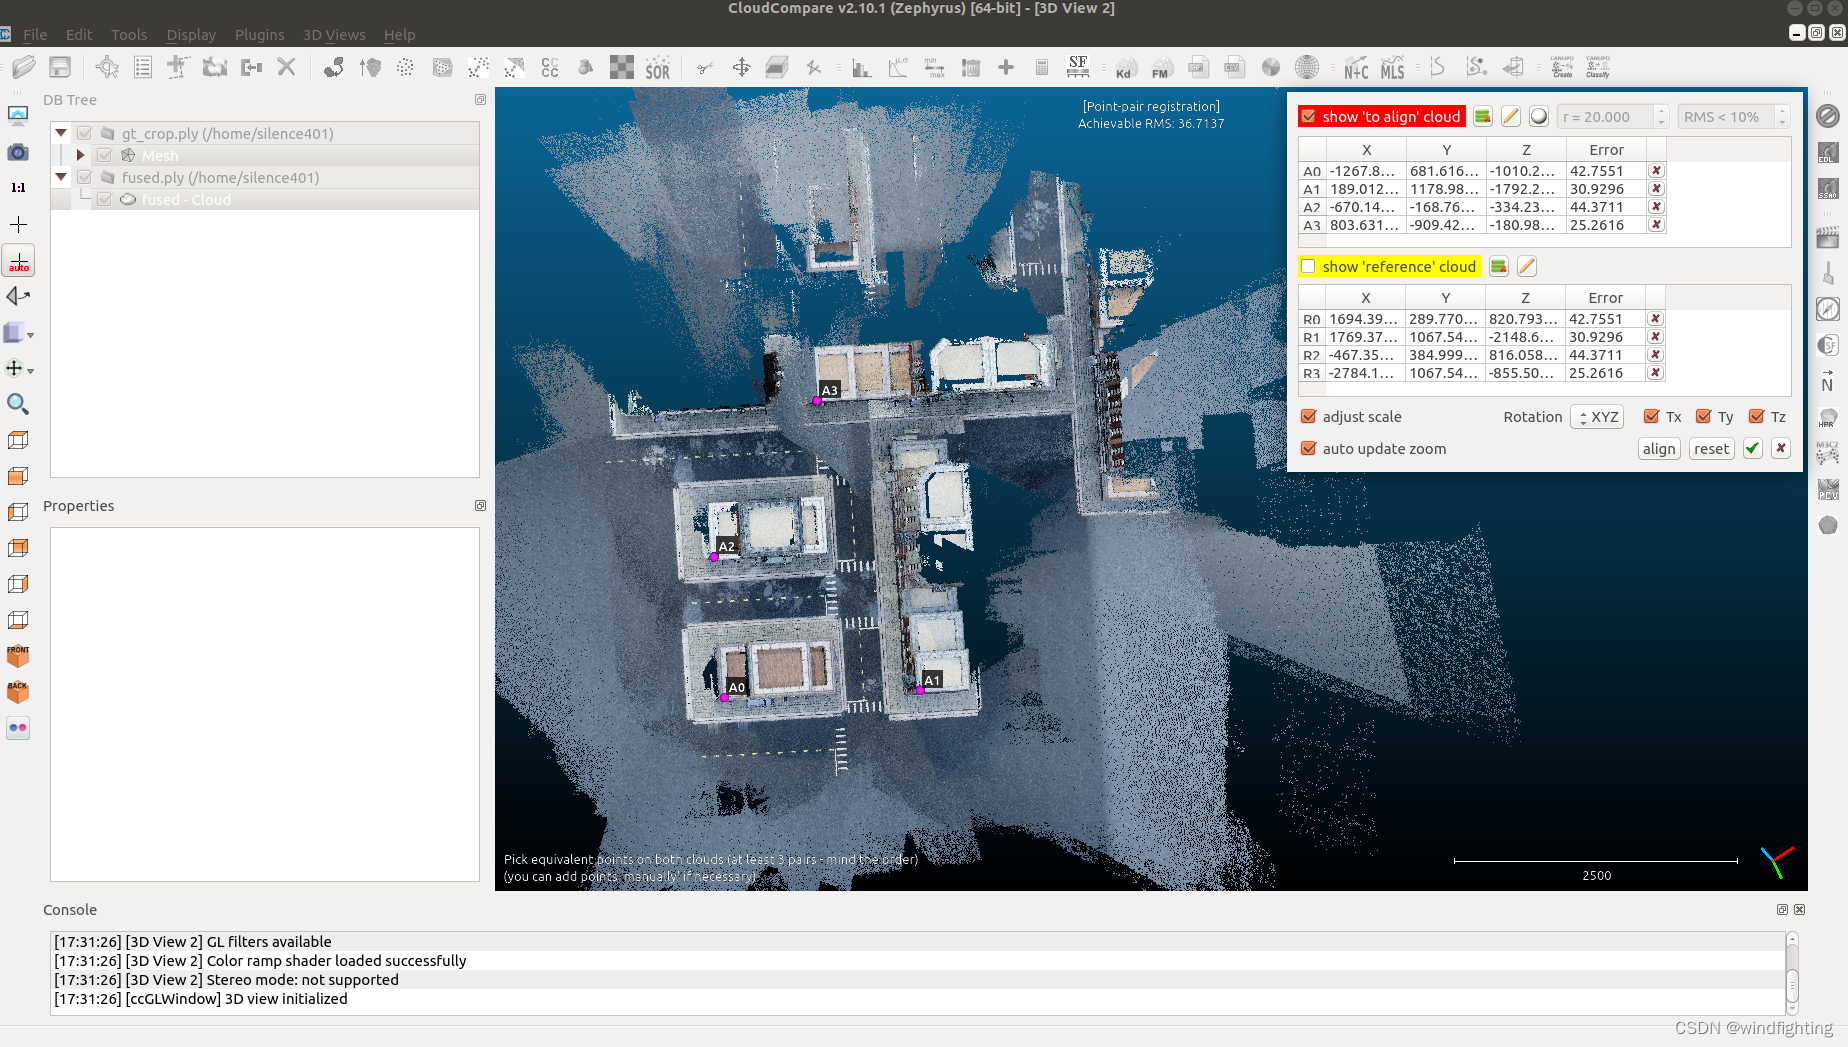Image resolution: width=1848 pixels, height=1047 pixels.
Task: Set the BACK view cube icon
Action: click(18, 692)
